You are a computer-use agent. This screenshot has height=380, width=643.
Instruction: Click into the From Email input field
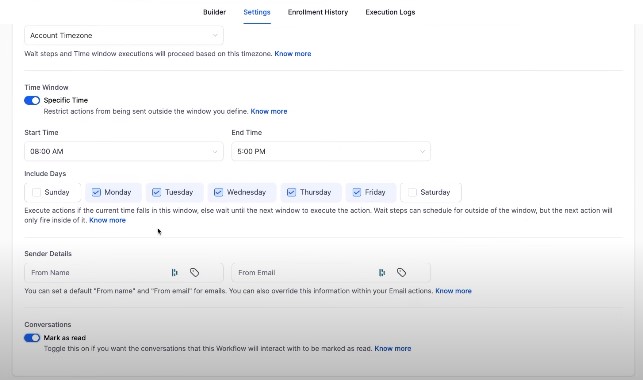(x=306, y=273)
